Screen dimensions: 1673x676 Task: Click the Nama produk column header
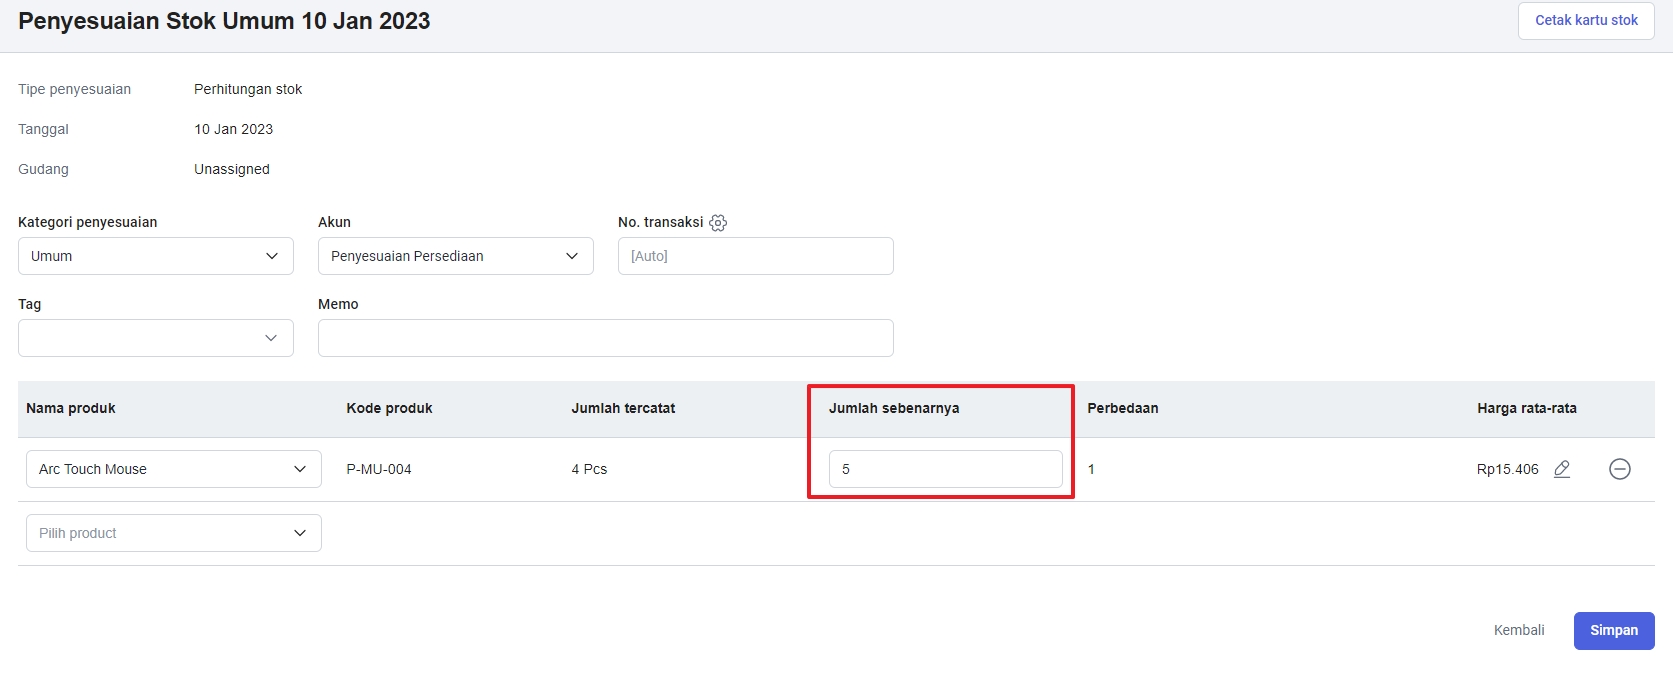(x=71, y=408)
